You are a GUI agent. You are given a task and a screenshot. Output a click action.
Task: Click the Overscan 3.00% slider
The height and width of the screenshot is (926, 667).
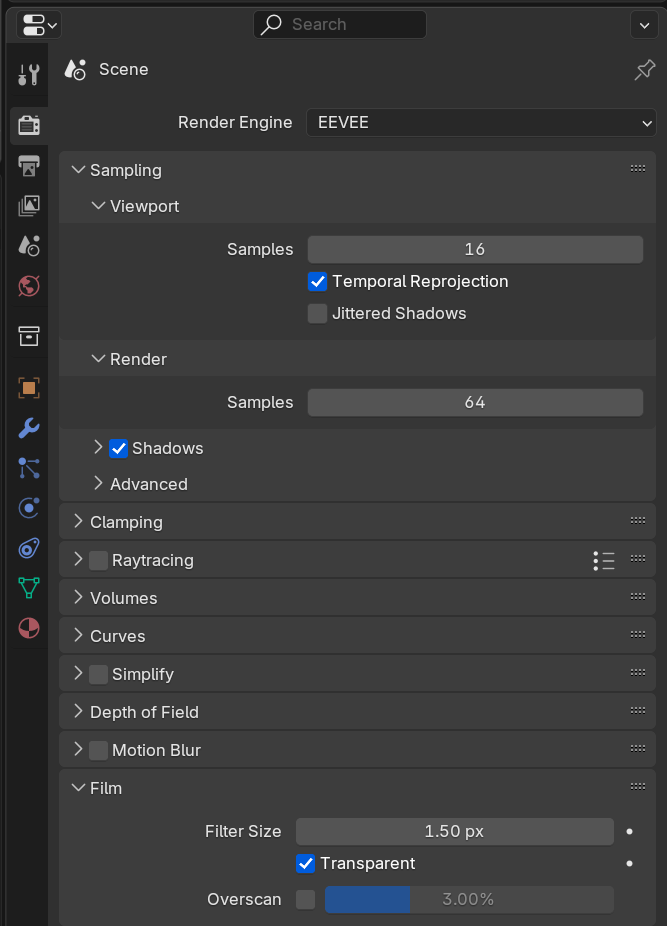[469, 899]
